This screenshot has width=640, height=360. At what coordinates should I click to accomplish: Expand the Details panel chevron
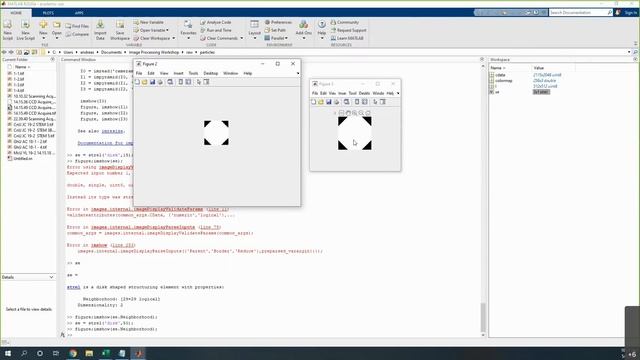(51, 277)
